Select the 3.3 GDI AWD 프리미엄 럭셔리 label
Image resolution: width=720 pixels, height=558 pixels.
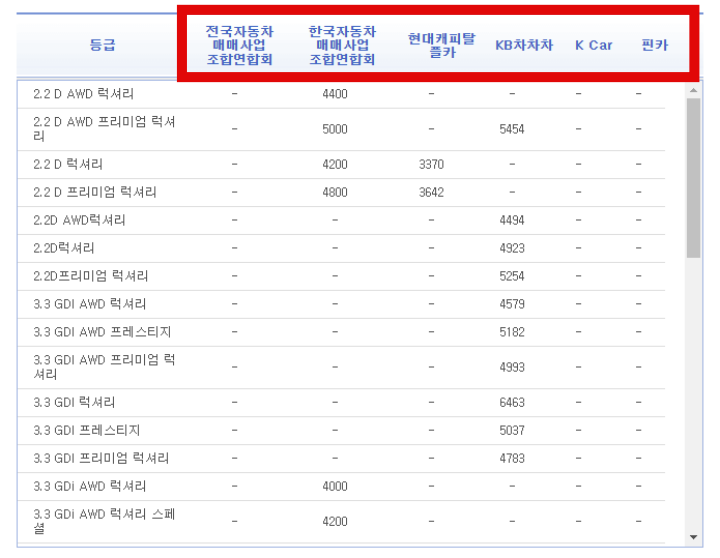click(x=104, y=367)
